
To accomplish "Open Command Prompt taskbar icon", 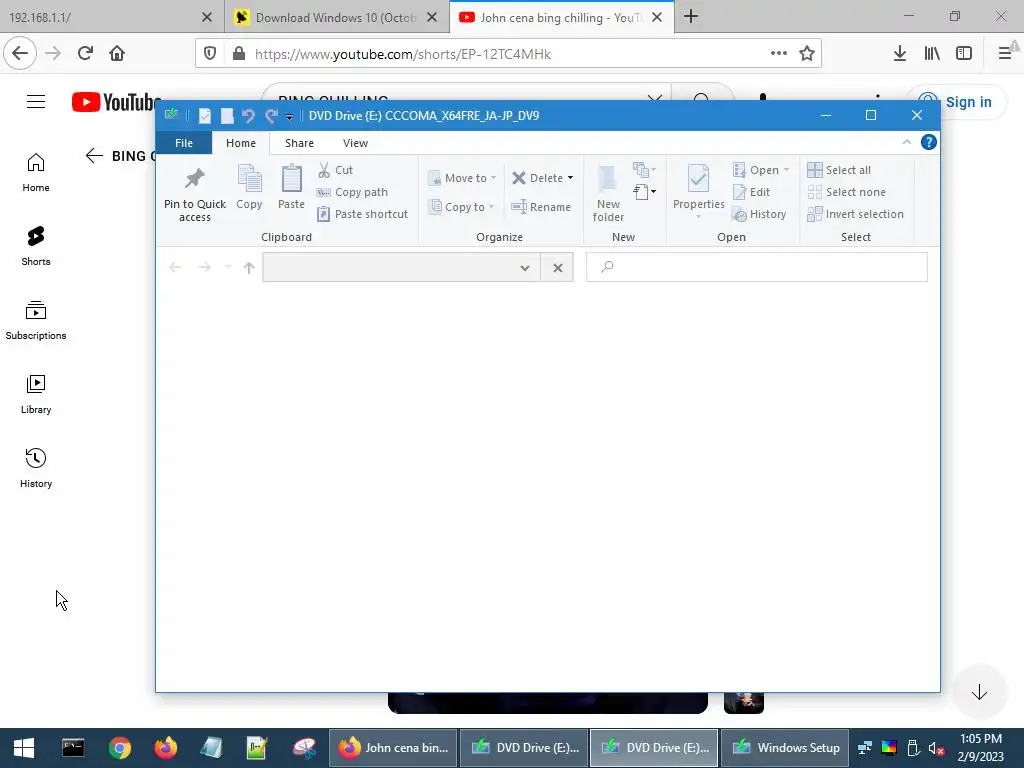I will coord(73,748).
